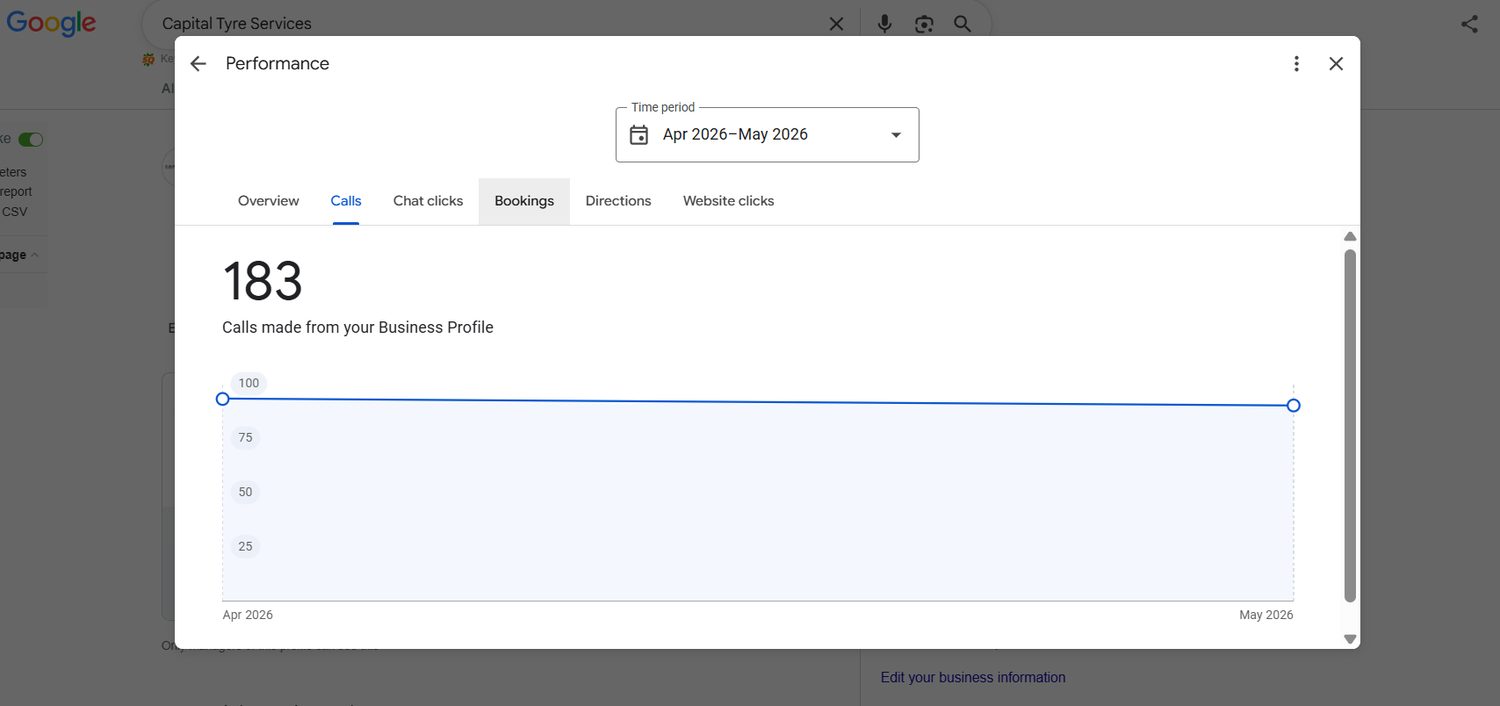View the Website clicks tab
Viewport: 1500px width, 706px height.
click(728, 201)
